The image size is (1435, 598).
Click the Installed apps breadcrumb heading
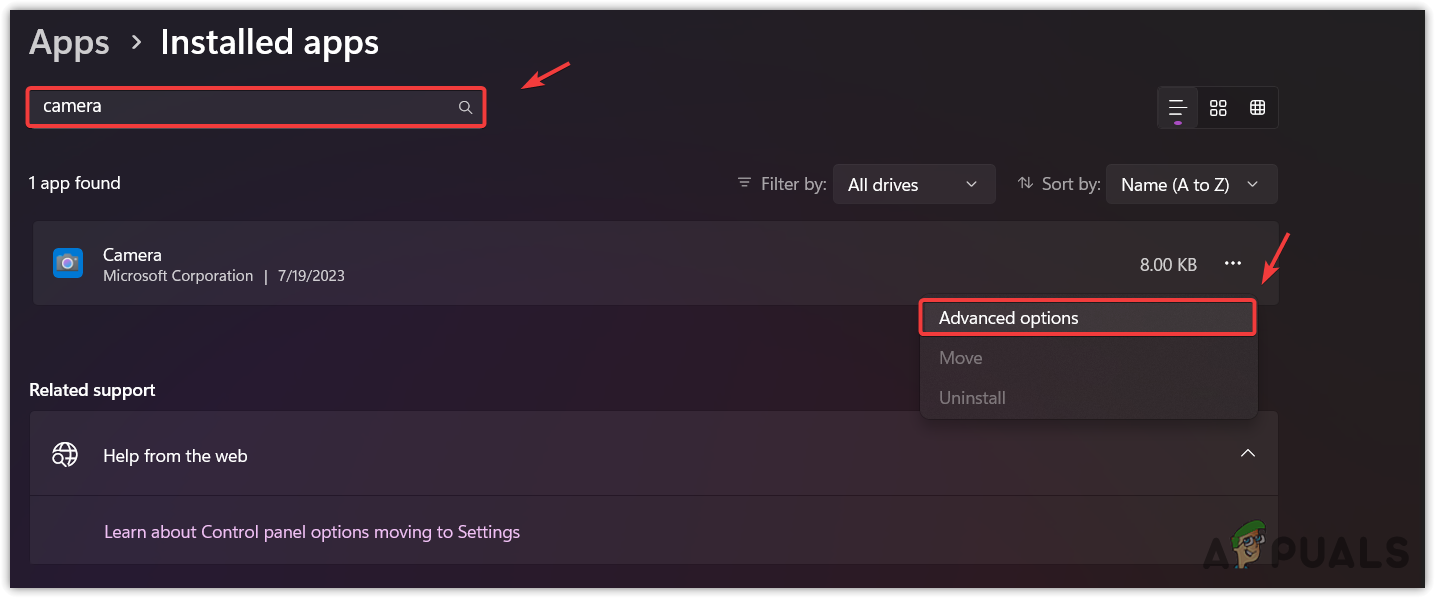coord(269,42)
